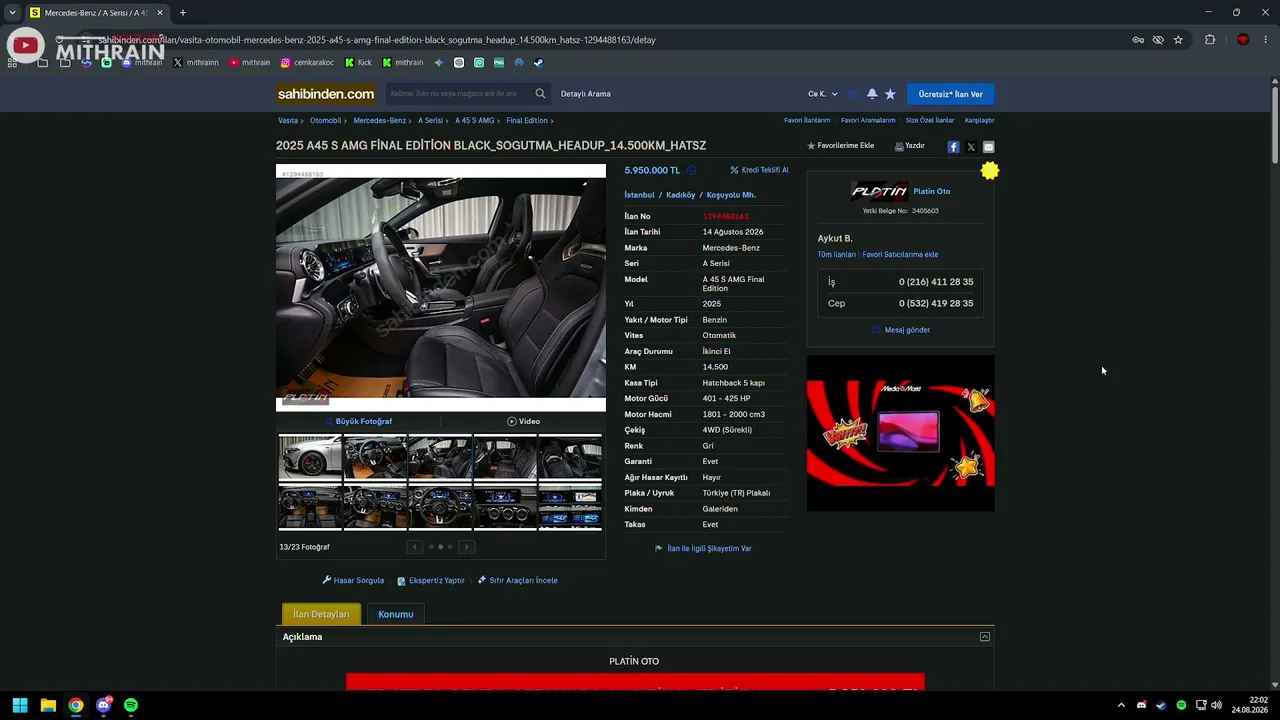
Task: Click Favorilerime Ekle
Action: pyautogui.click(x=841, y=146)
